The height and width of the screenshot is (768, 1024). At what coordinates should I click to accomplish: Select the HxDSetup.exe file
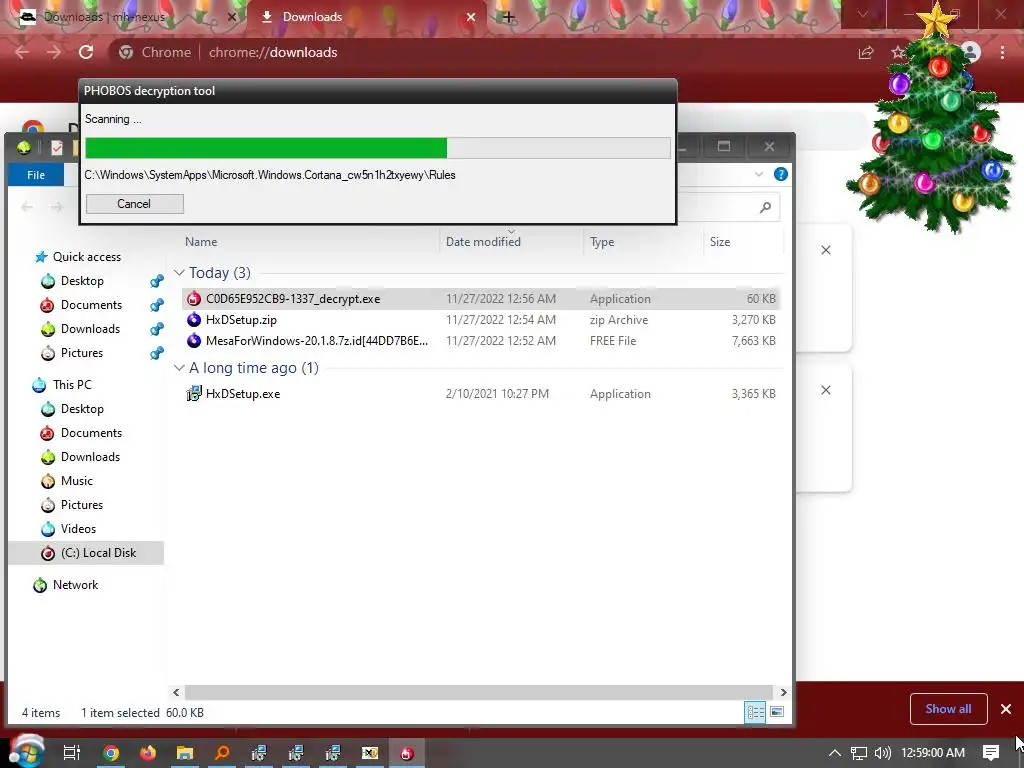[481, 394]
